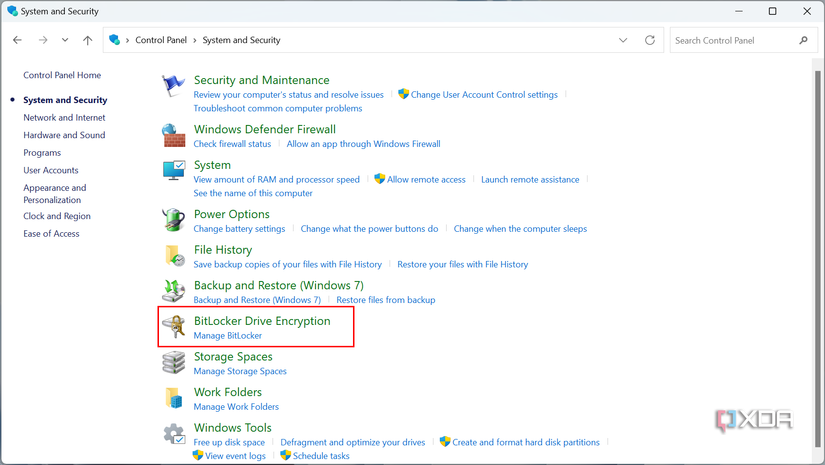
Task: Click the Search Control Panel field
Action: point(743,40)
